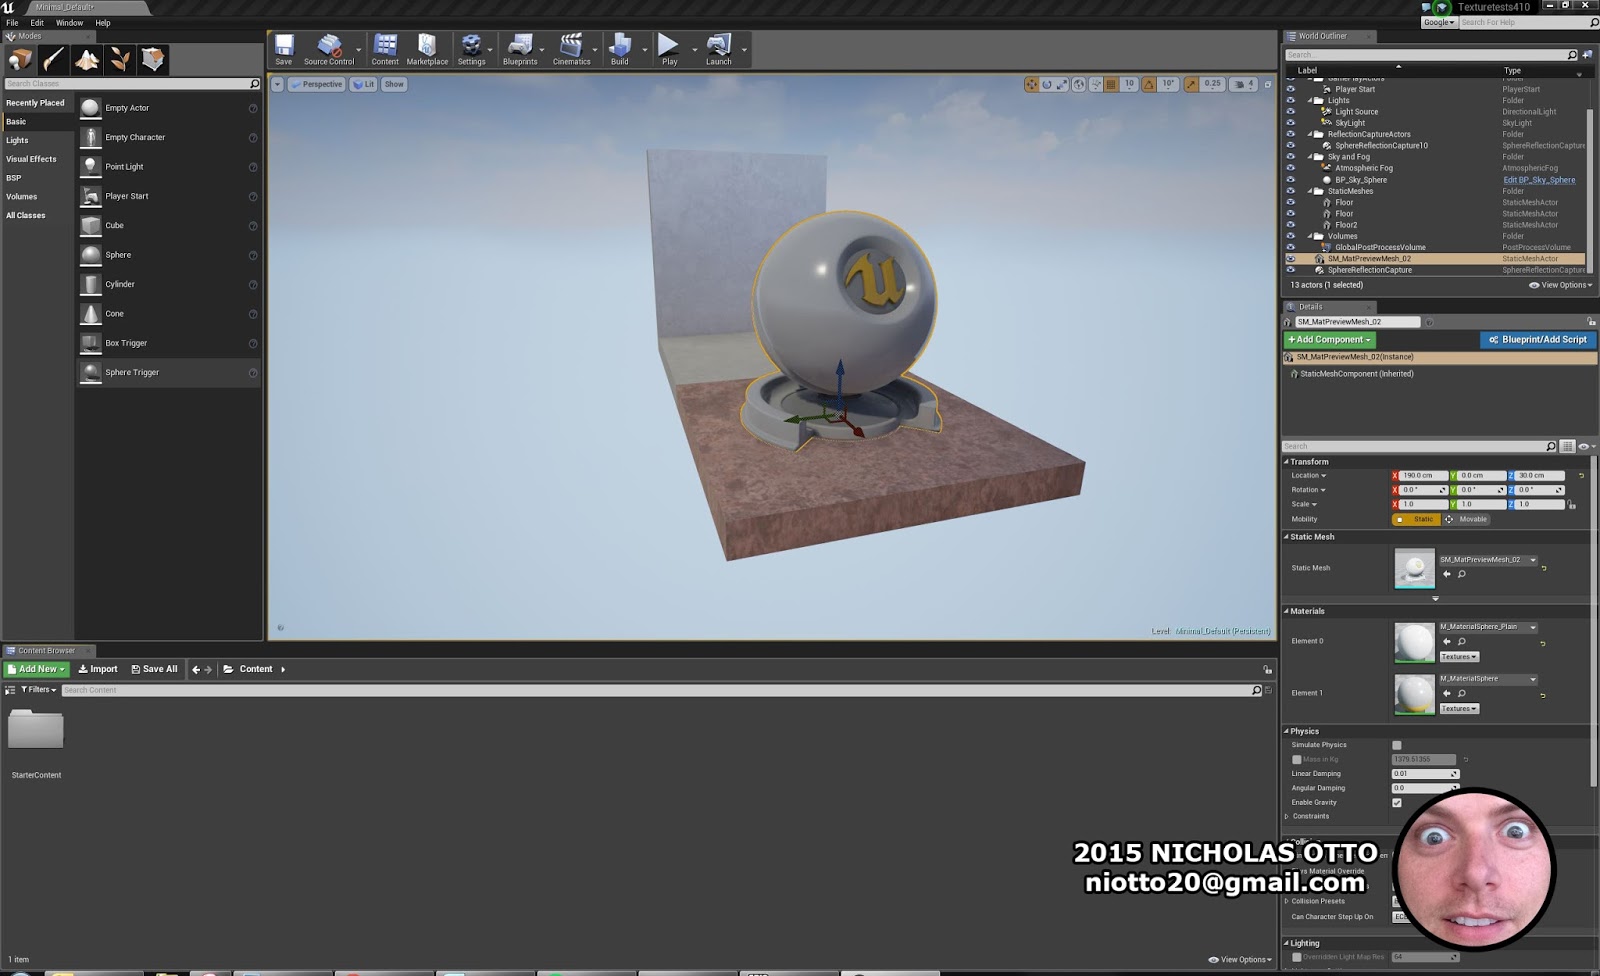Browse to Element 1 material magnifier icon
The width and height of the screenshot is (1600, 976).
point(1461,693)
